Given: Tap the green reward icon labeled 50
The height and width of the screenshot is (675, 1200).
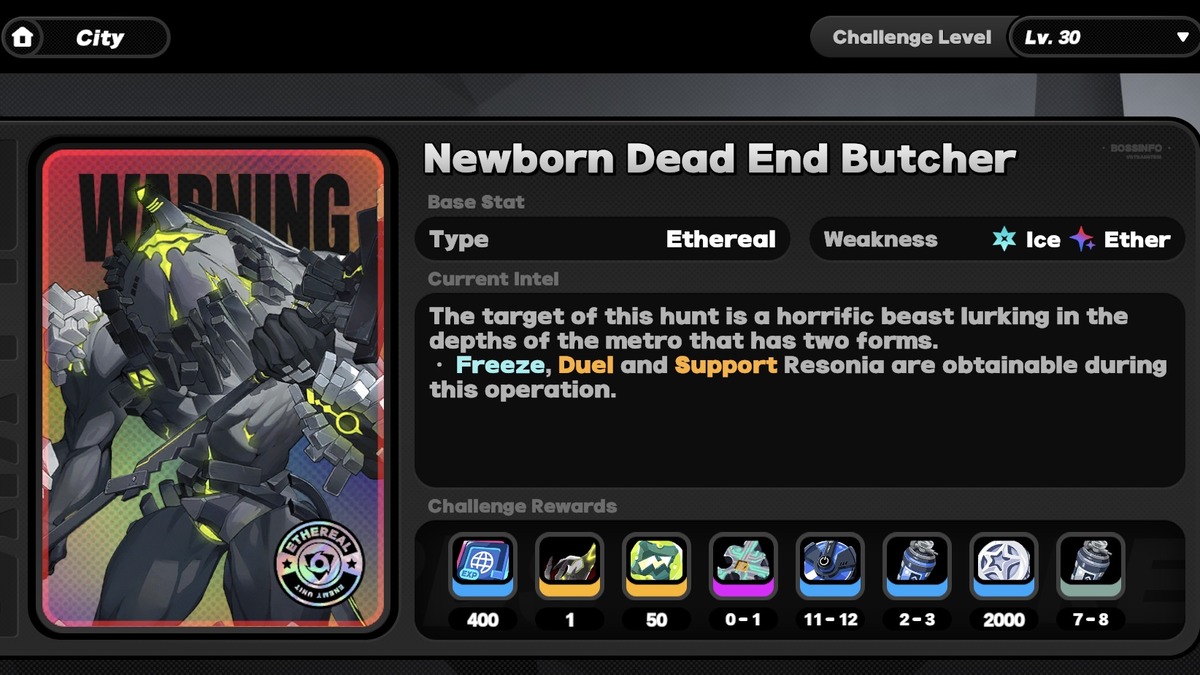Looking at the screenshot, I should click(x=657, y=565).
